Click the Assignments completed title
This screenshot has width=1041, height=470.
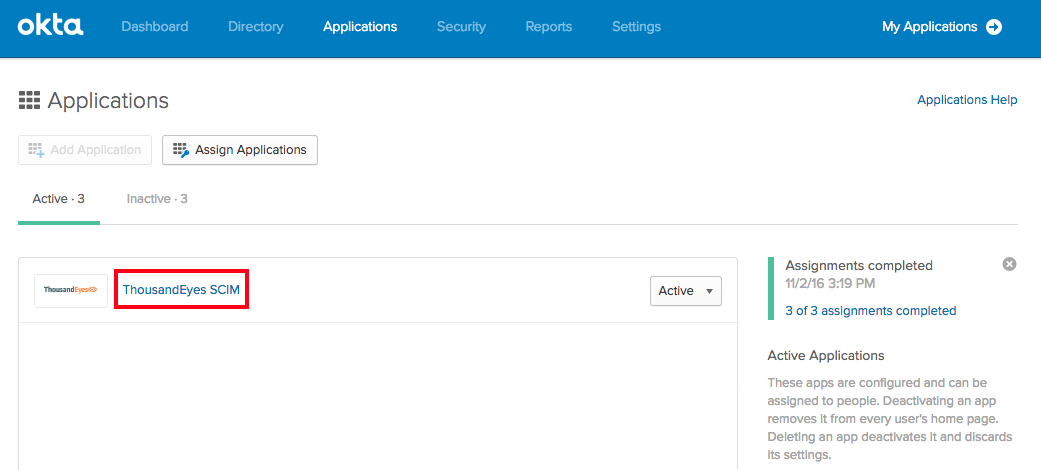click(x=859, y=266)
